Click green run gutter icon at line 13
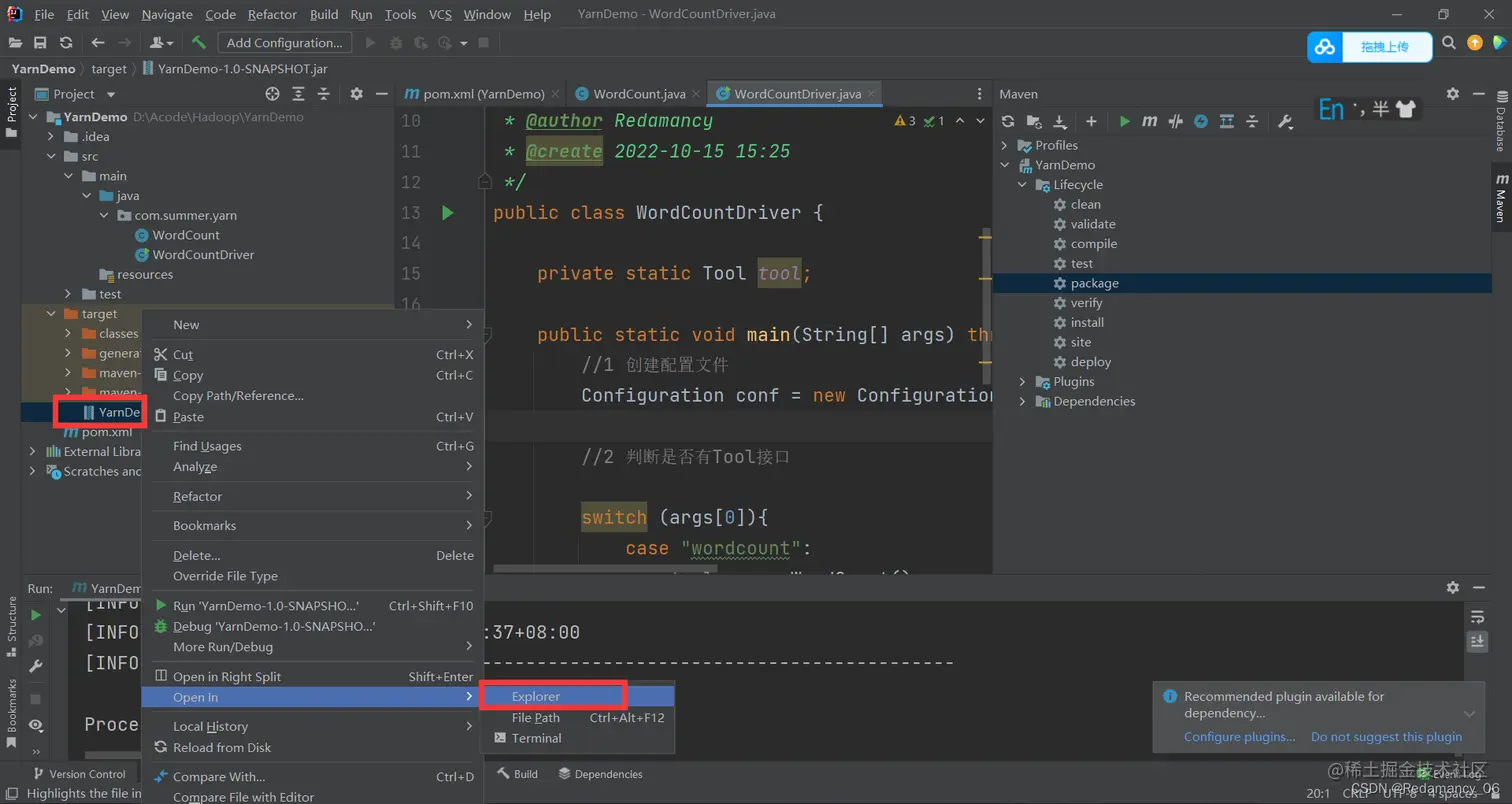Viewport: 1512px width, 804px height. click(x=447, y=213)
